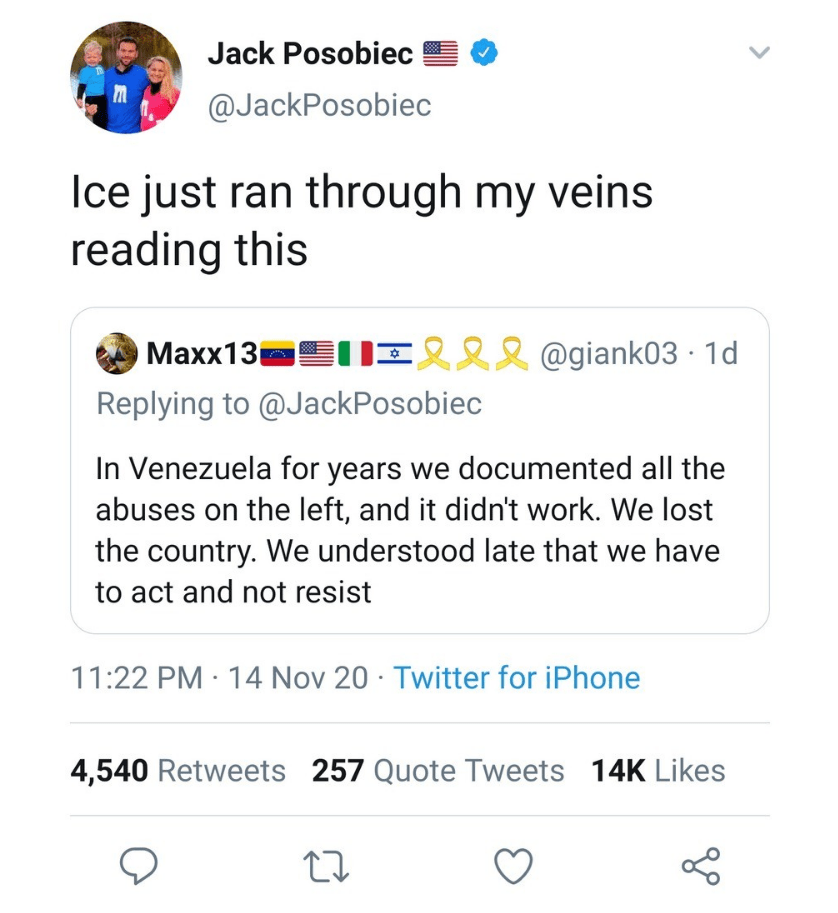This screenshot has height=913, width=838.
Task: View the 257 Quote Tweets
Action: click(438, 770)
